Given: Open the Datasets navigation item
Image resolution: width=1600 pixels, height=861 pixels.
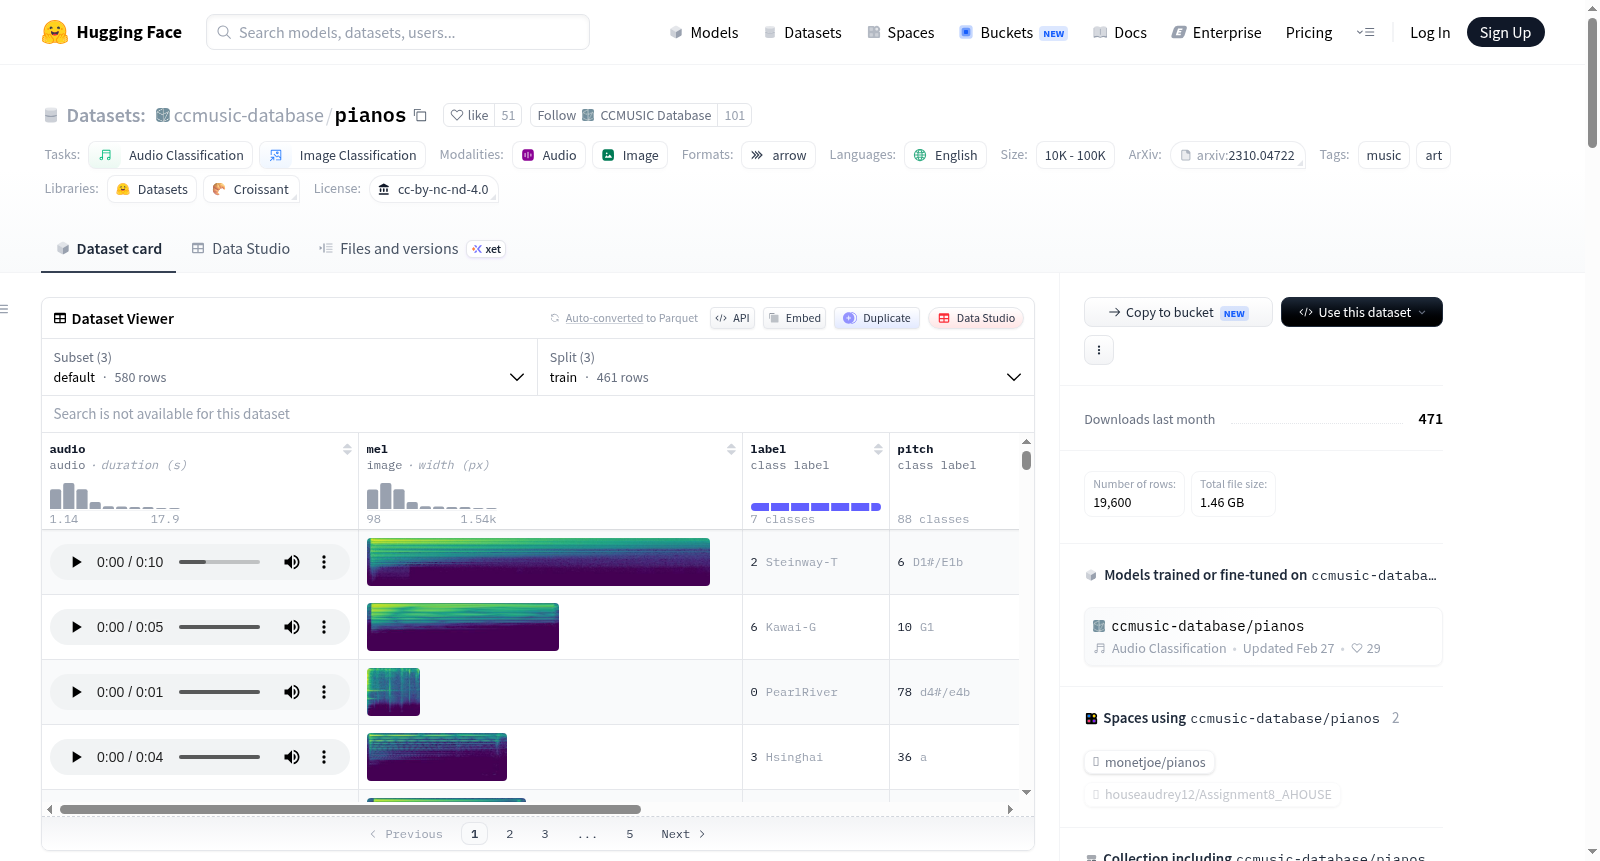Looking at the screenshot, I should pyautogui.click(x=802, y=32).
